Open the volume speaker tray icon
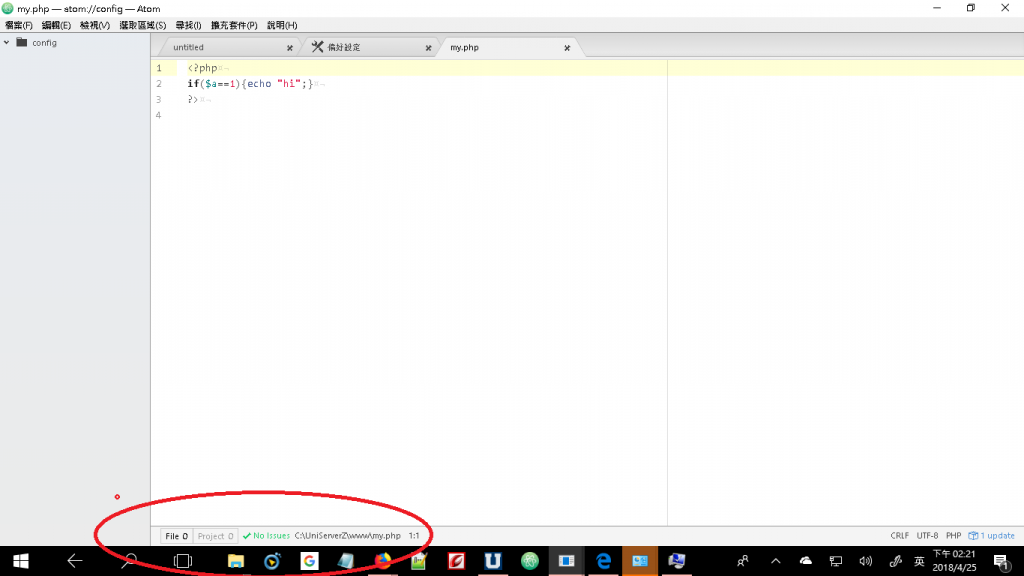Viewport: 1024px width, 576px height. pos(866,561)
